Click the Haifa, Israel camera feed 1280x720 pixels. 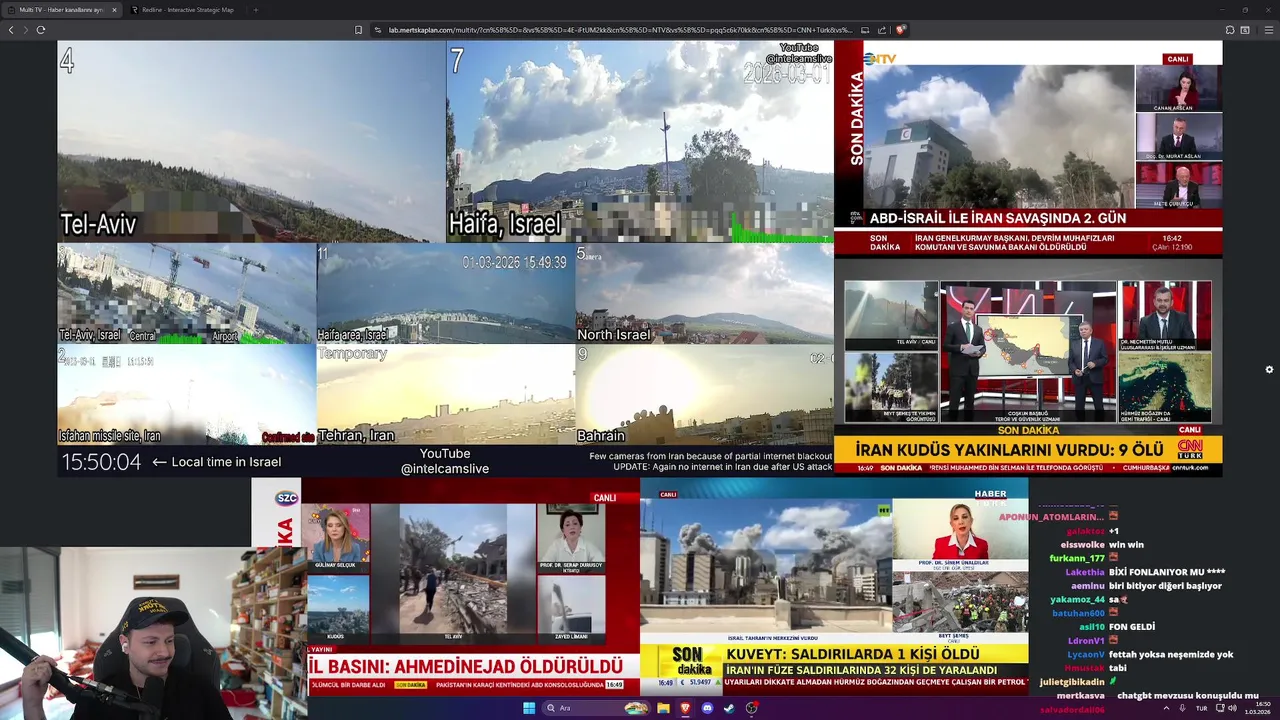[640, 141]
